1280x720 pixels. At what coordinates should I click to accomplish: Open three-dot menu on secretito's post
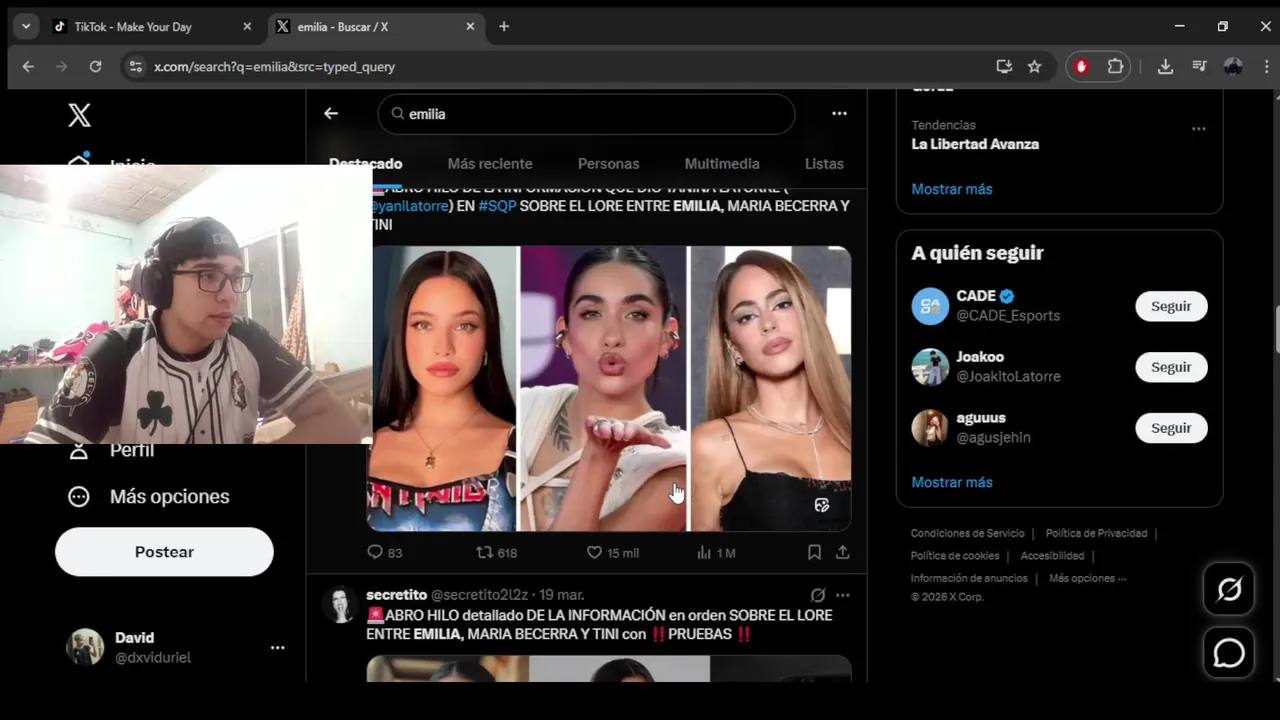click(842, 595)
